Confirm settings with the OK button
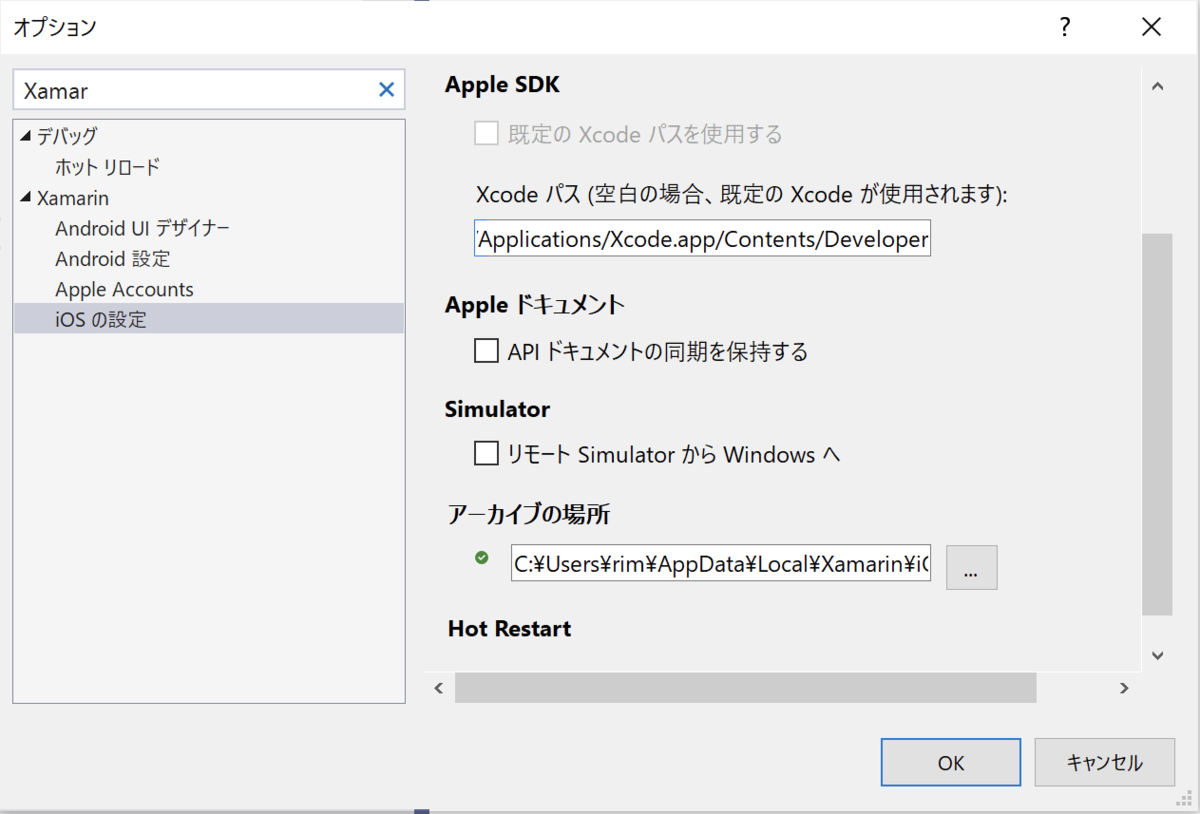Viewport: 1200px width, 814px height. coord(949,762)
